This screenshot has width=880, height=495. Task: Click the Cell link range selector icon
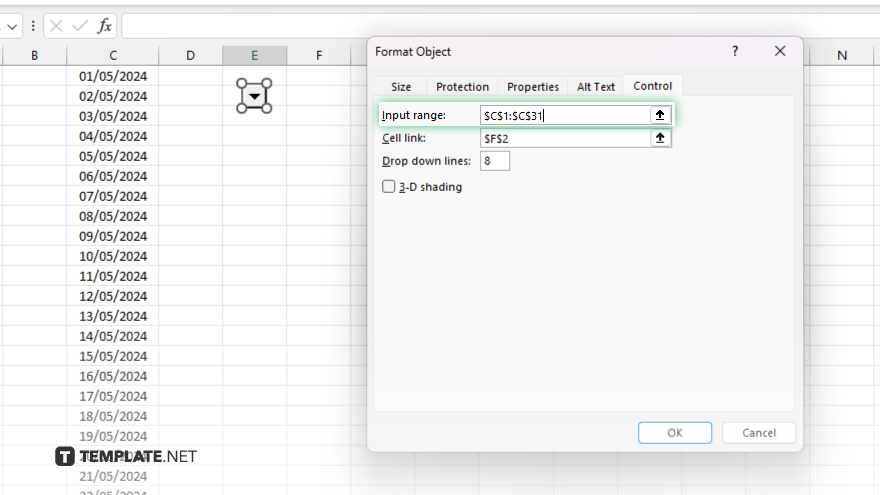(x=660, y=138)
